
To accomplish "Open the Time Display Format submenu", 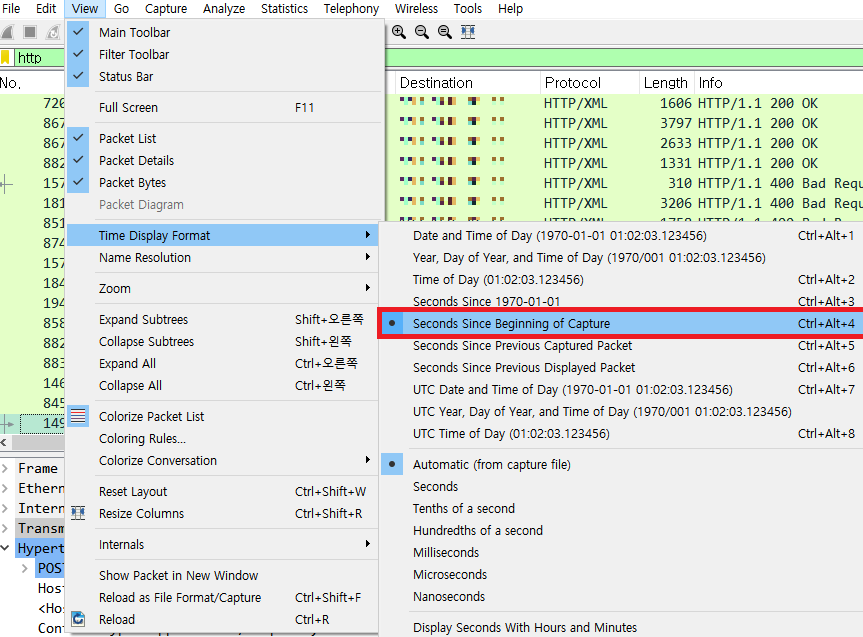I will click(222, 235).
